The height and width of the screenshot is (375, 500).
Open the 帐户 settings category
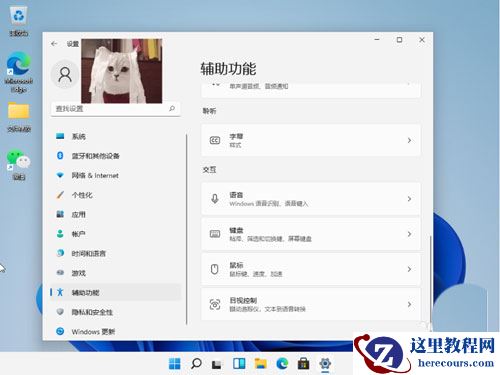[x=116, y=234]
